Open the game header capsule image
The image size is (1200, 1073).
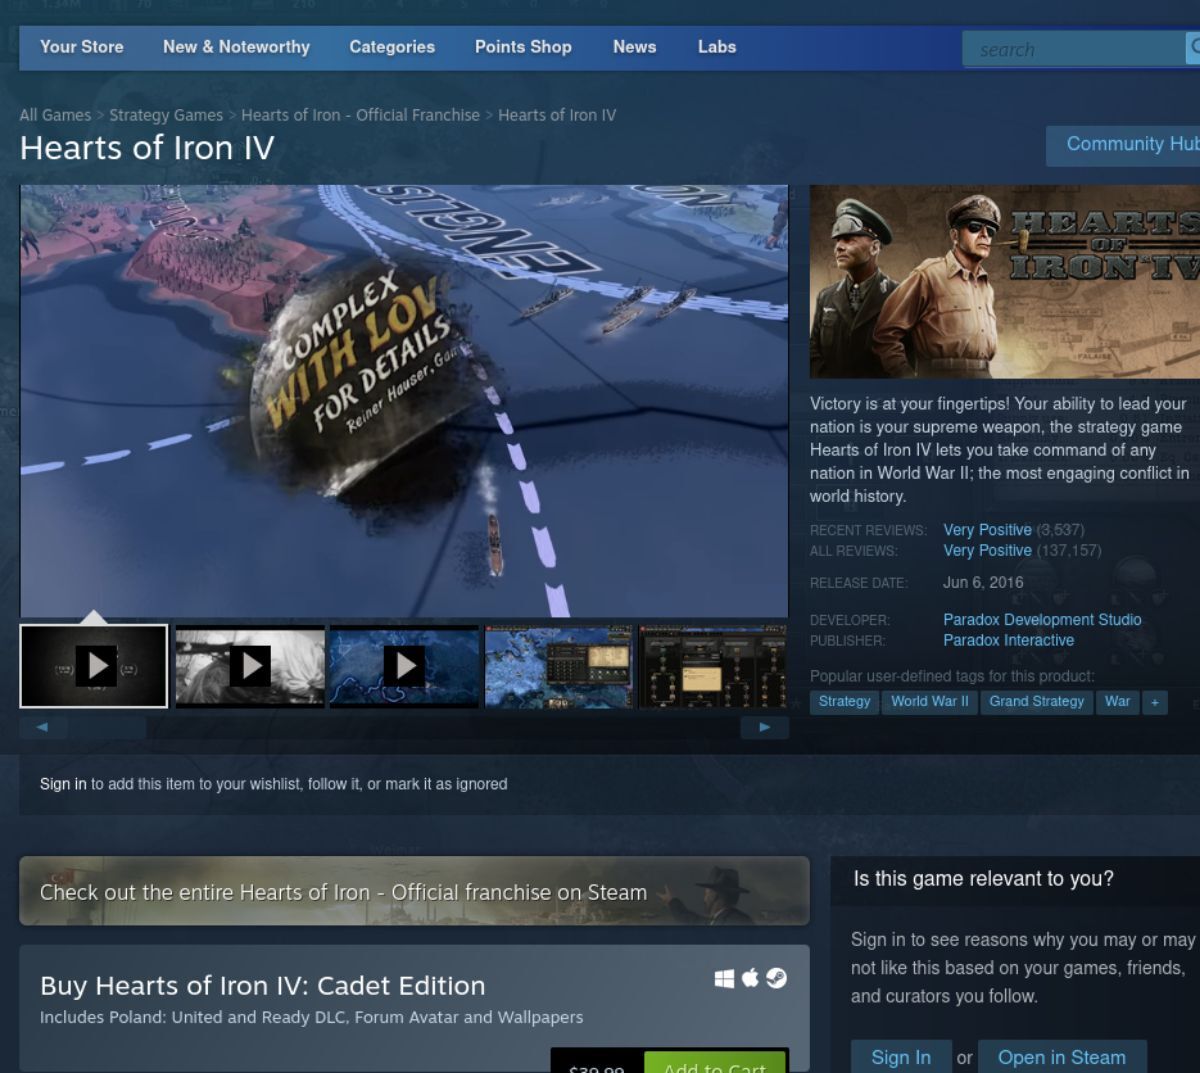(x=1005, y=282)
